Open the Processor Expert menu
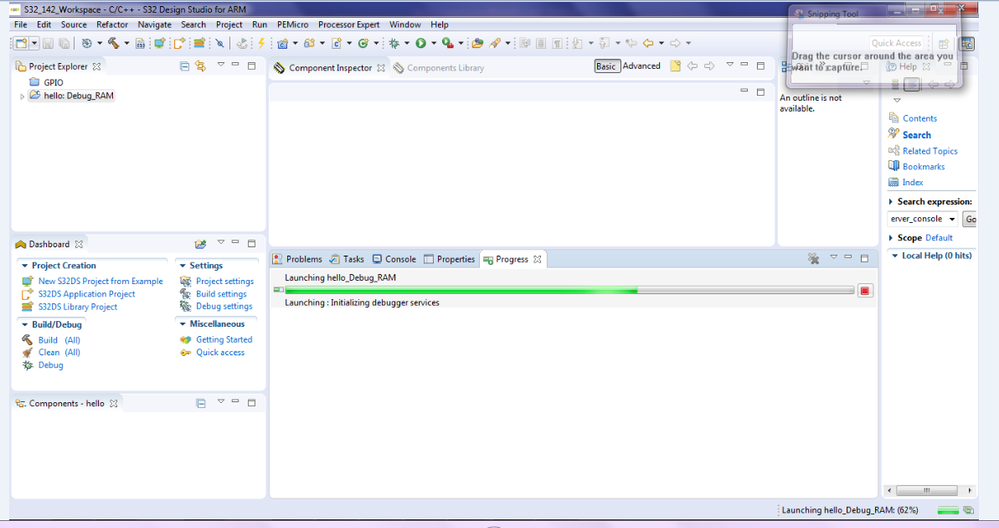 [349, 25]
